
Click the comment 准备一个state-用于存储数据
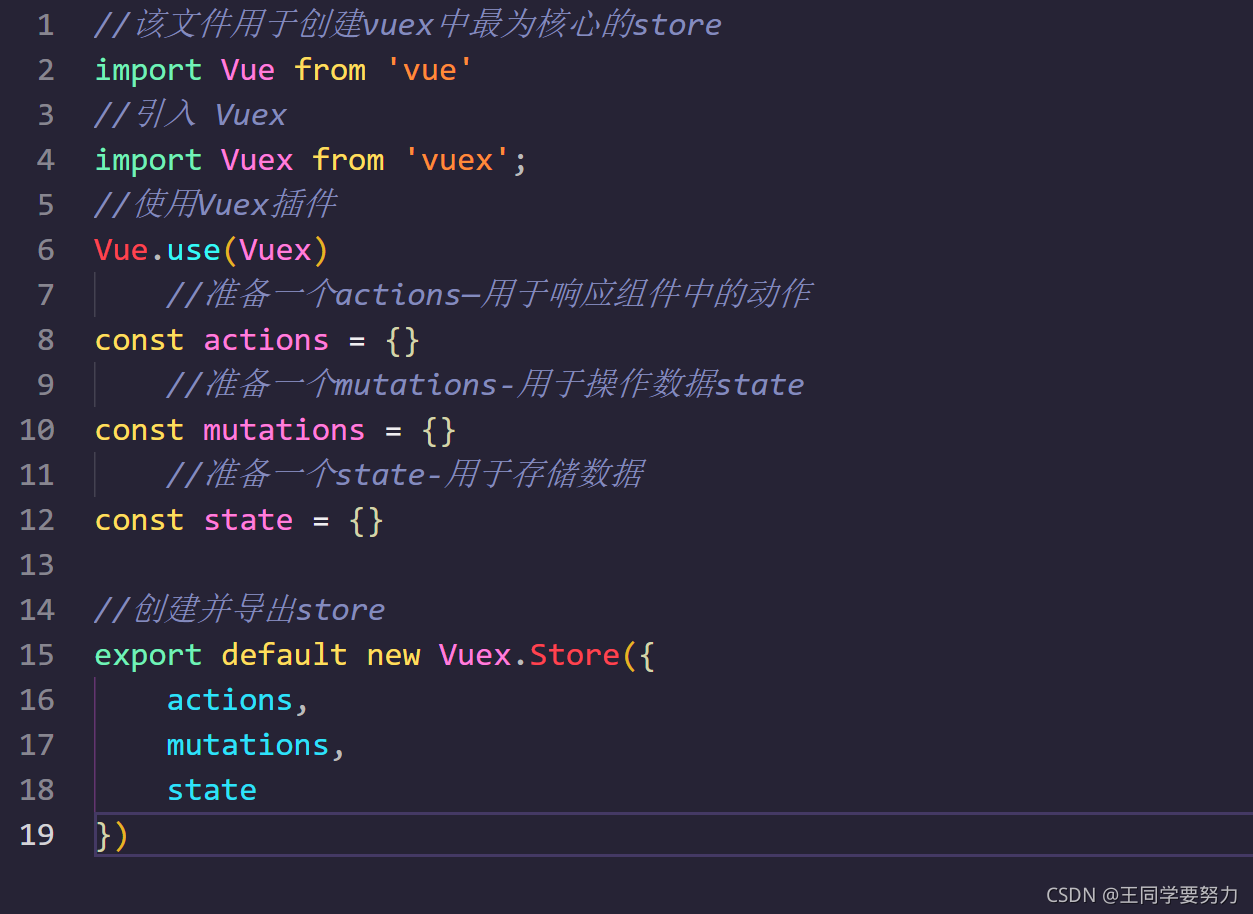click(405, 475)
